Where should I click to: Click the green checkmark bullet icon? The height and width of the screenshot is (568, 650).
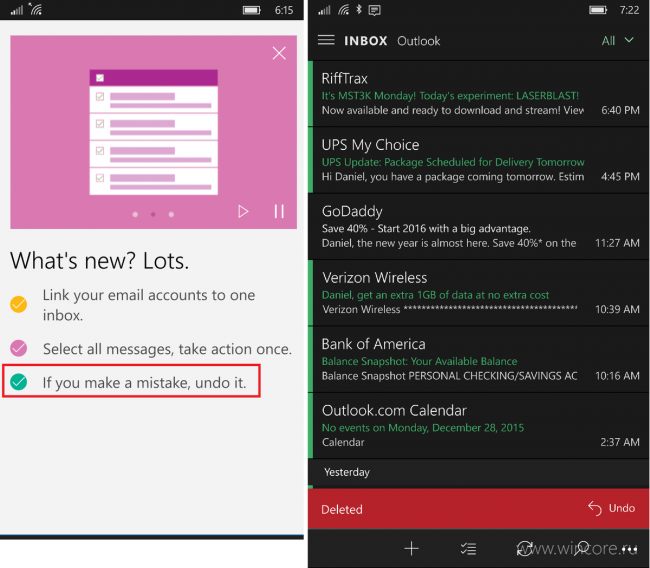[x=19, y=381]
